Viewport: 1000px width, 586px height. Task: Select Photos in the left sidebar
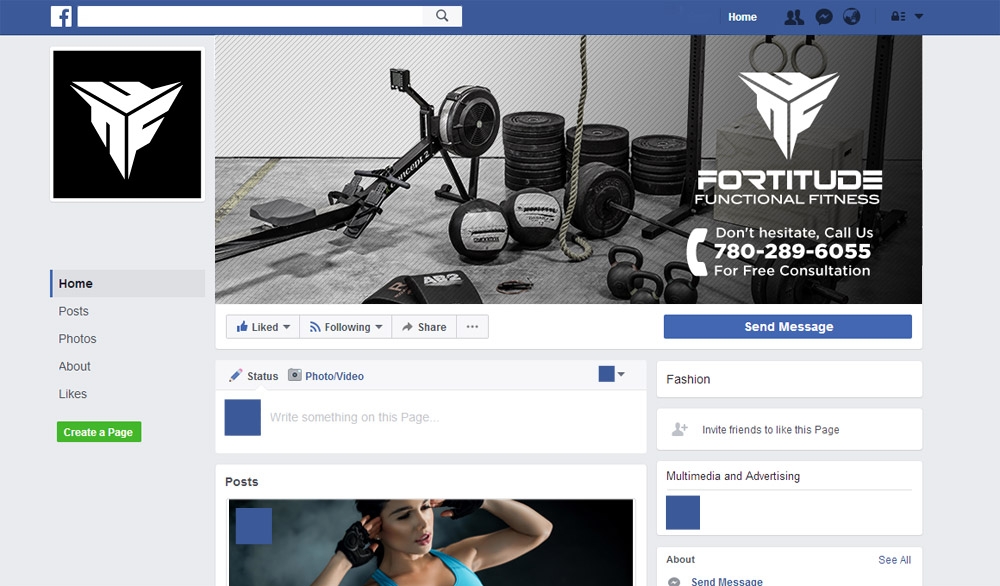(77, 338)
